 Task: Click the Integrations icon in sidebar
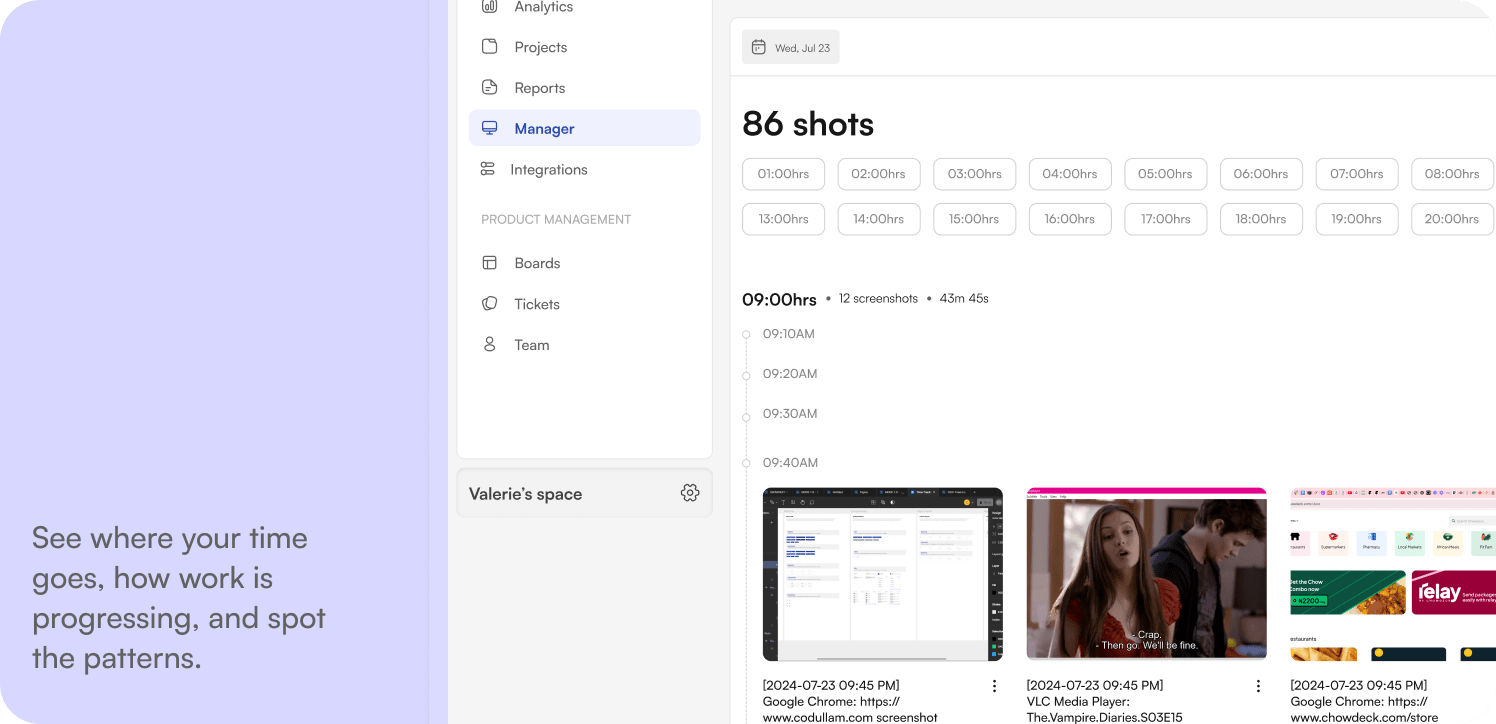[488, 169]
